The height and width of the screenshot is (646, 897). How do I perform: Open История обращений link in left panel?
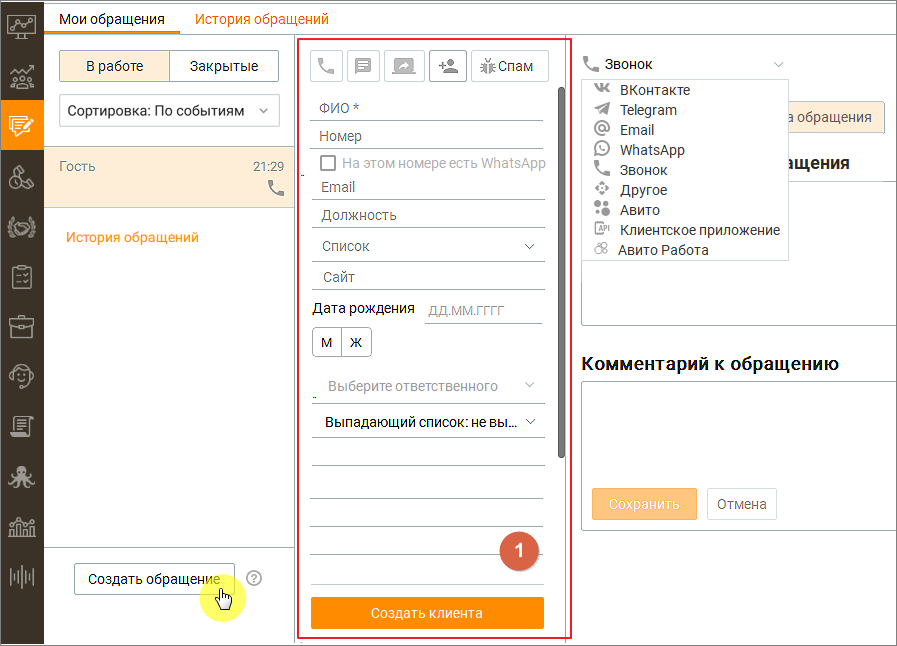pos(132,237)
